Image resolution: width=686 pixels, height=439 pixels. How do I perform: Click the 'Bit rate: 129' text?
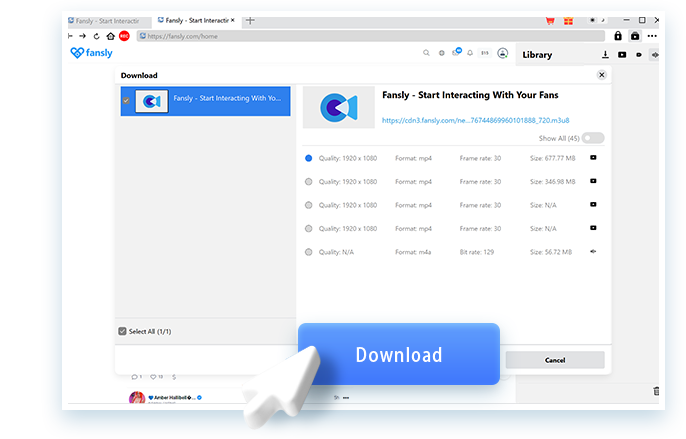tap(477, 252)
